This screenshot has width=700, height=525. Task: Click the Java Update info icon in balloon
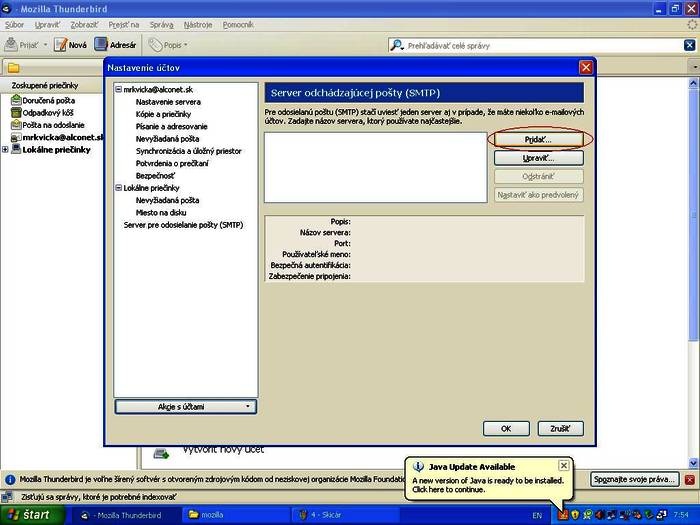click(x=418, y=467)
